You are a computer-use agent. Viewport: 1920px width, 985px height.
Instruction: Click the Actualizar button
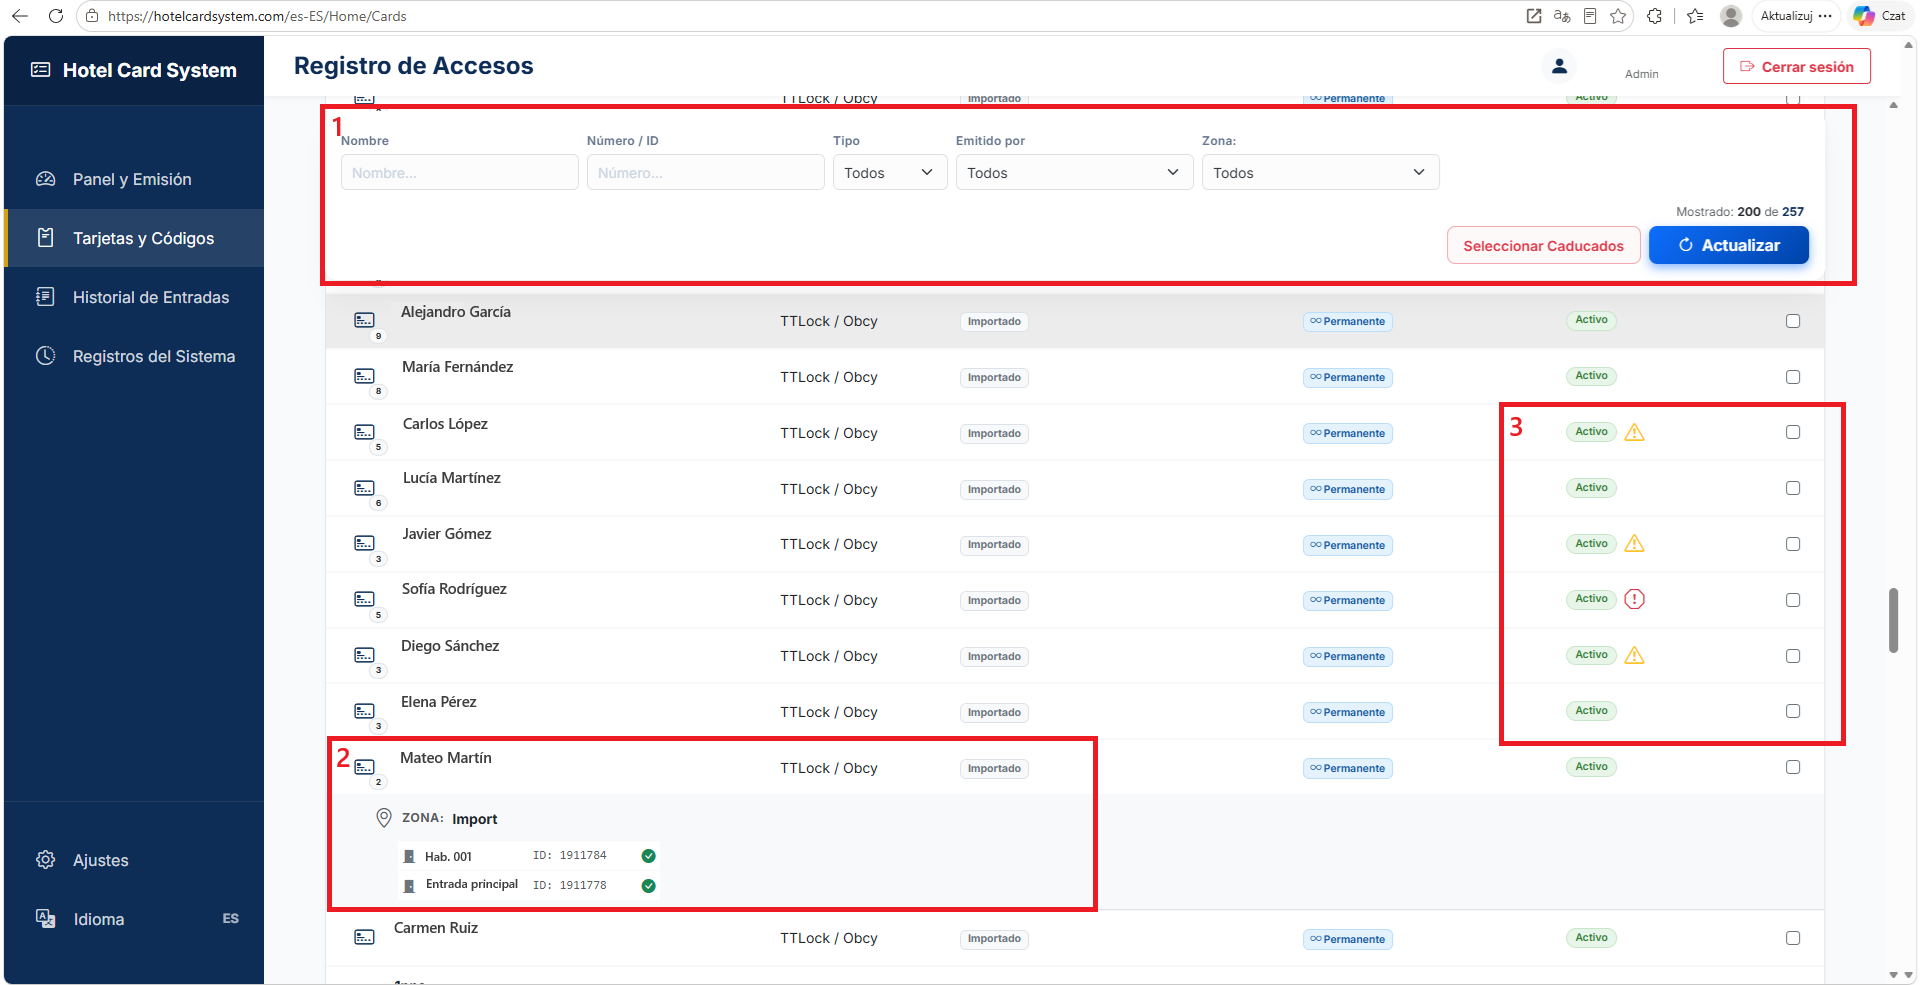coord(1728,245)
